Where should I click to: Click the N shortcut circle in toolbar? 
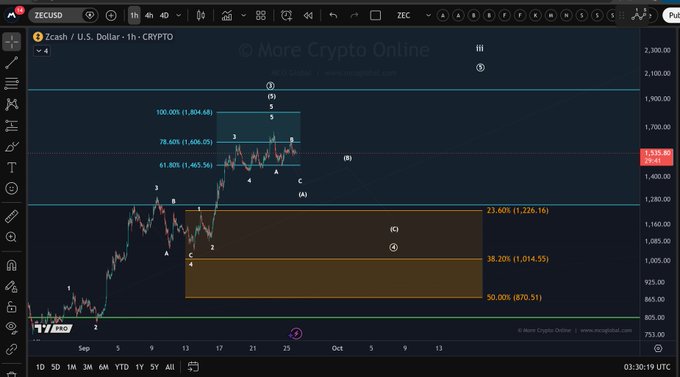coord(566,16)
